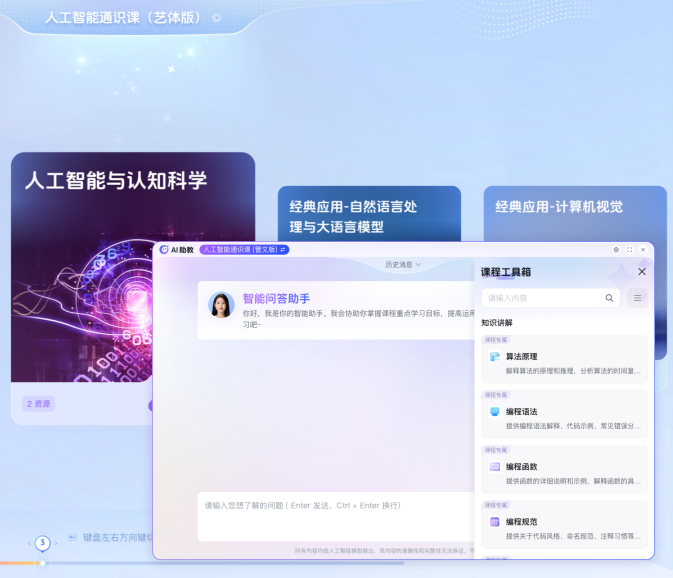673x578 pixels.
Task: Click the 2 资源 tag
Action: point(38,404)
